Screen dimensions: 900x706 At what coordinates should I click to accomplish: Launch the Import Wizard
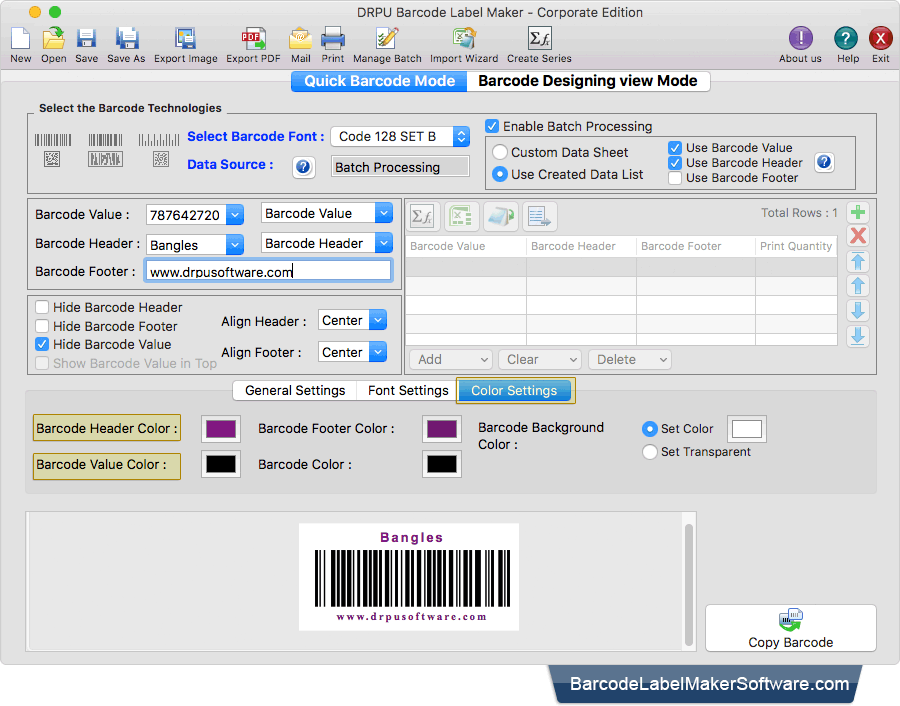[x=464, y=39]
